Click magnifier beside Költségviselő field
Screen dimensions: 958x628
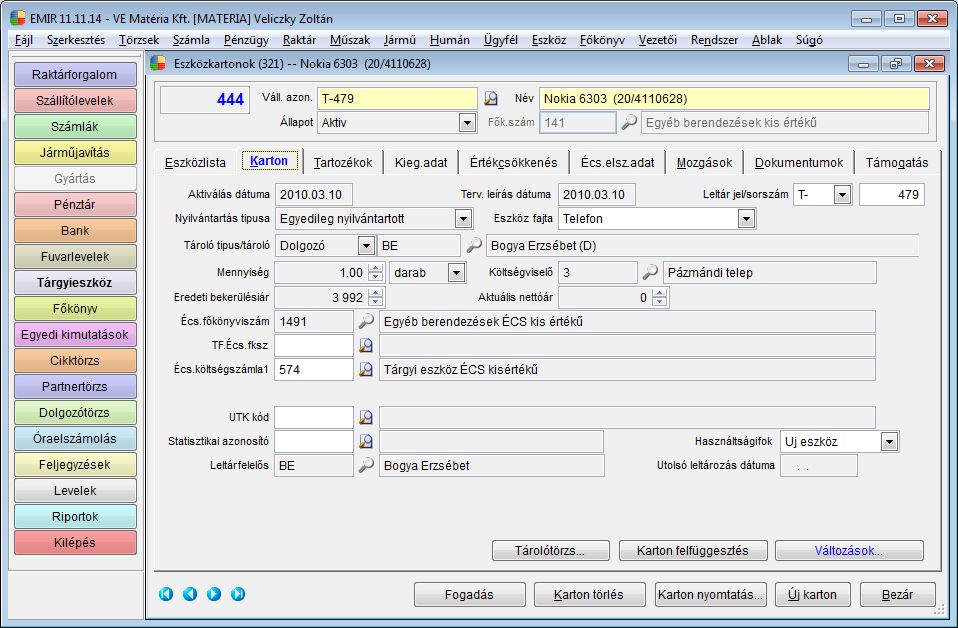pyautogui.click(x=650, y=272)
